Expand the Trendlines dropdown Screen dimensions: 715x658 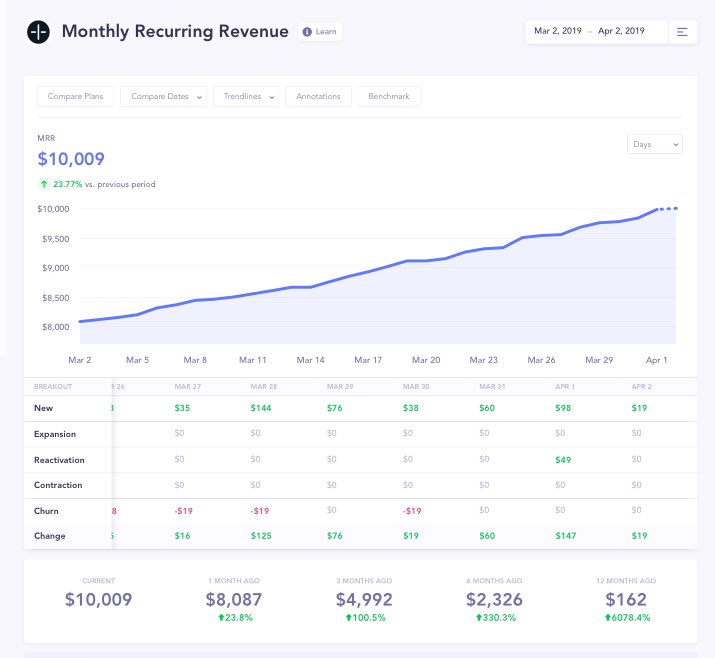tap(246, 96)
